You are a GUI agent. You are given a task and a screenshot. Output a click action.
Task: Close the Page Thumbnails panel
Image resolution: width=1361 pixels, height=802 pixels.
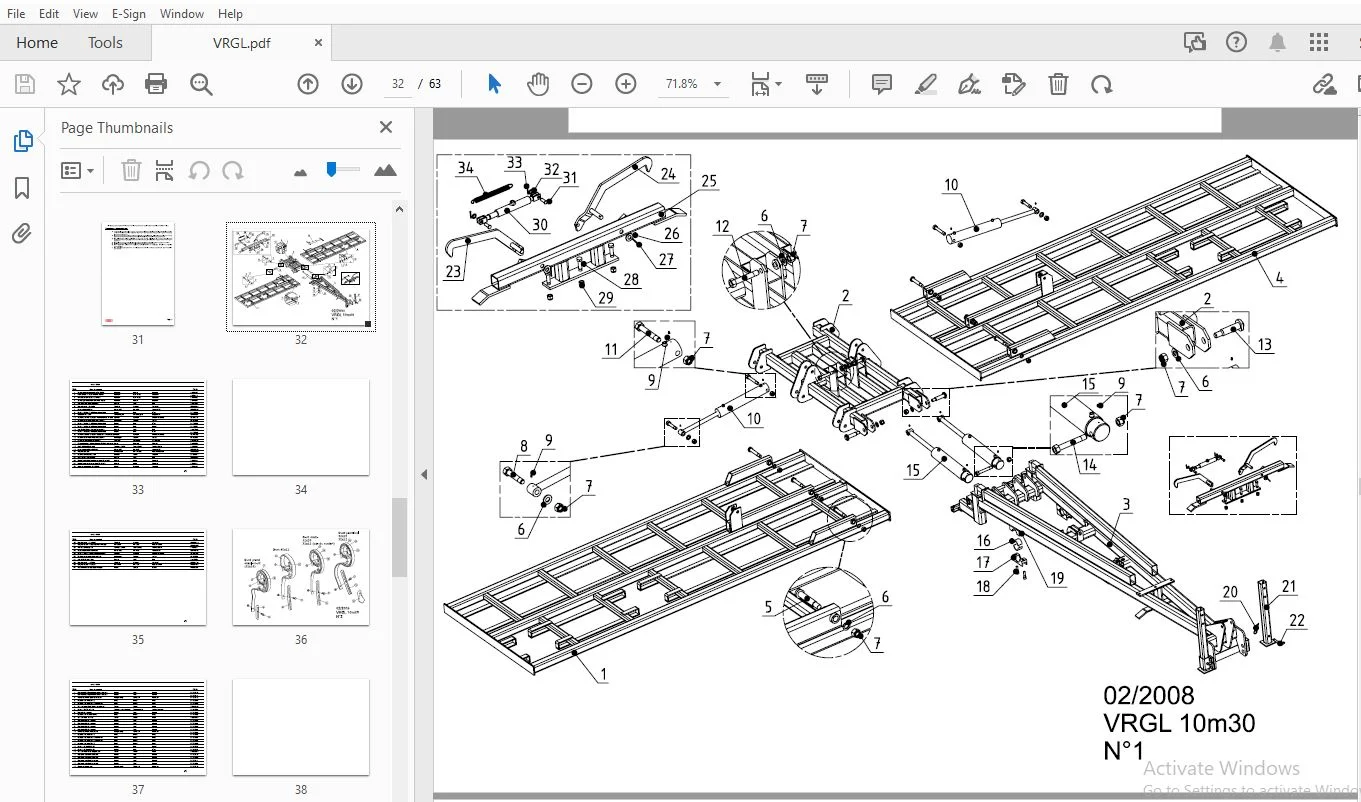[386, 127]
